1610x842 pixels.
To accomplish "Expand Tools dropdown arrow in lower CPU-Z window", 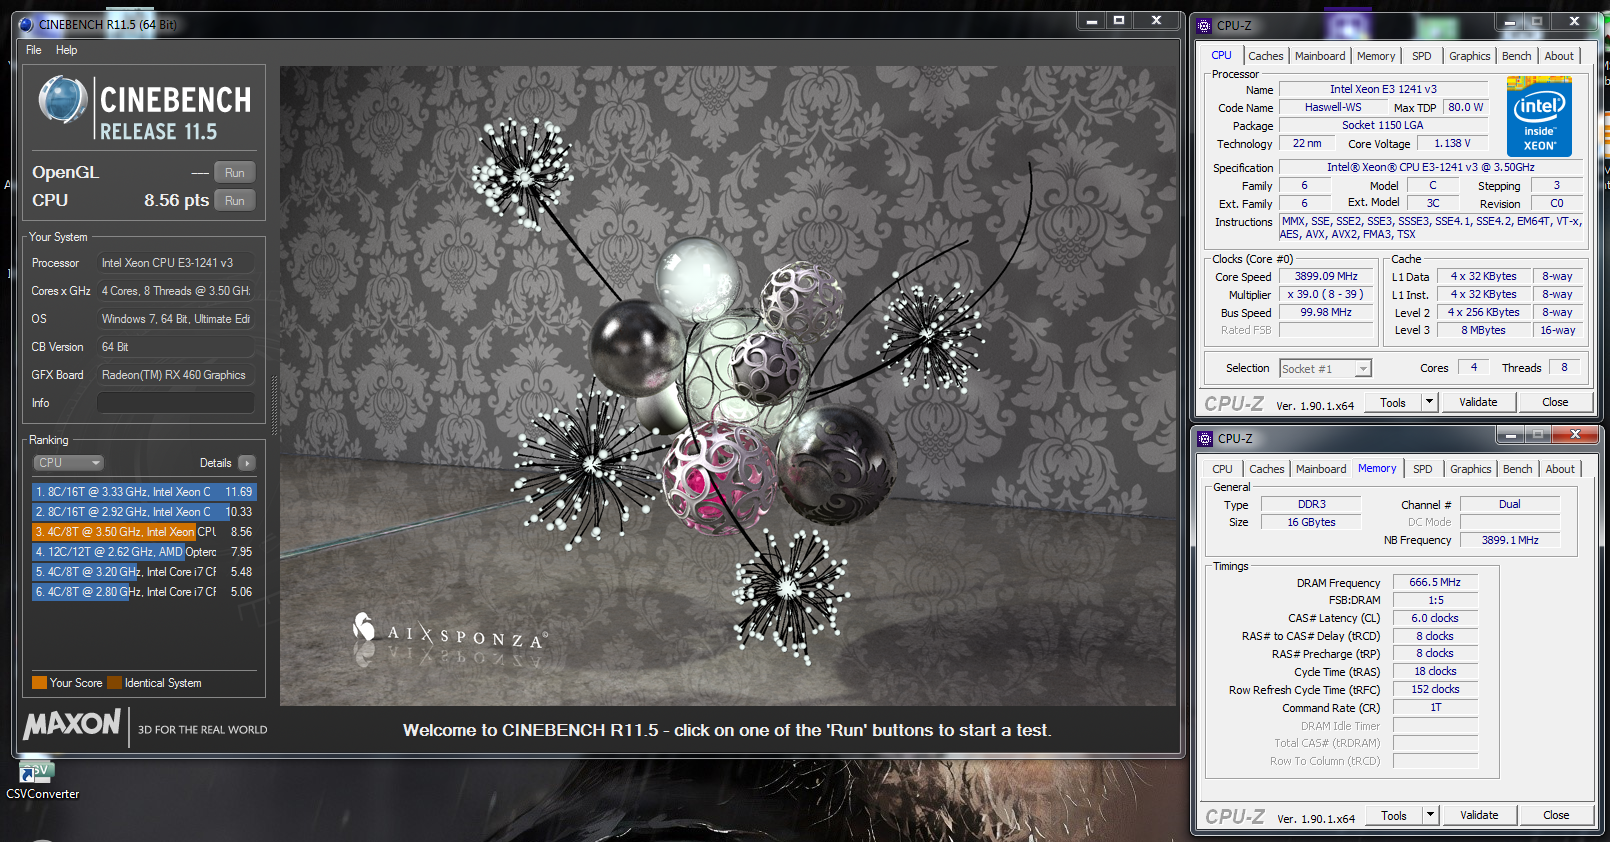I will (1431, 816).
